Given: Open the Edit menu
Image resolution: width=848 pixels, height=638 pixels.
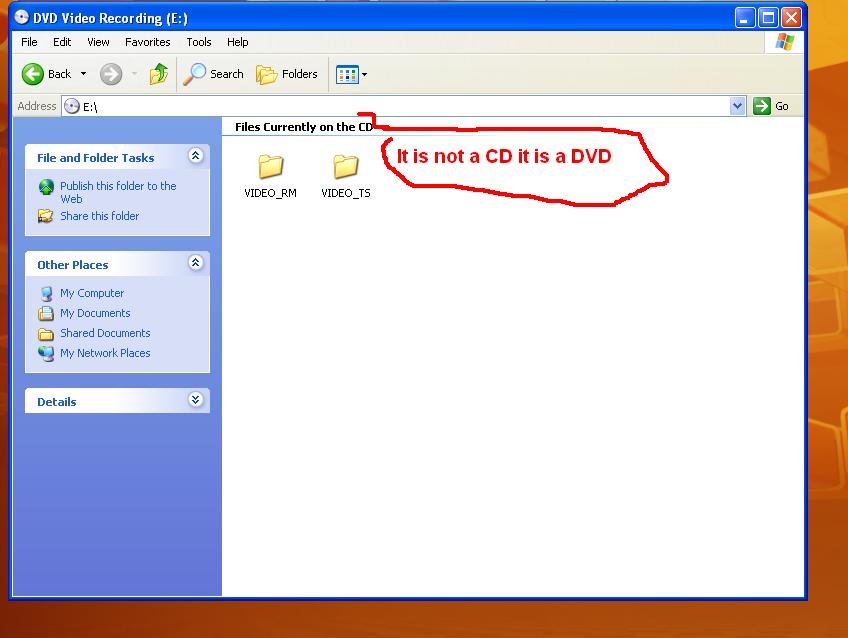Looking at the screenshot, I should tap(62, 42).
